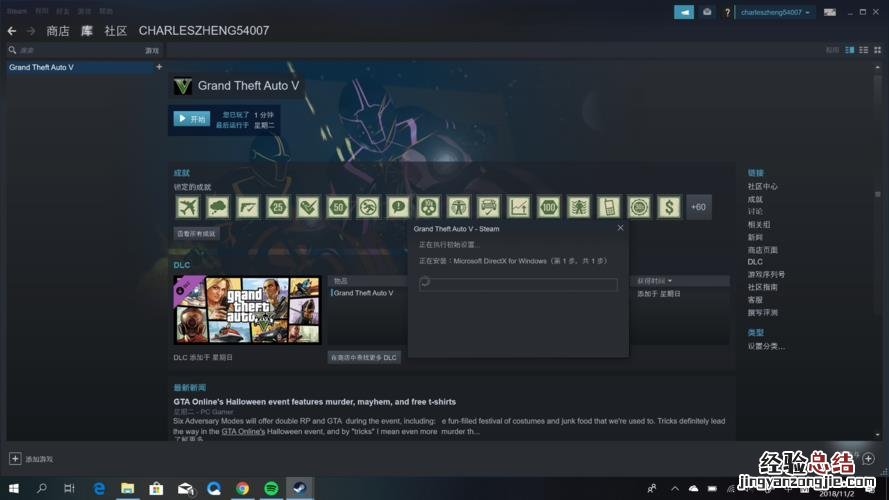Click the plus icon beside Grand Theft Auto V
Screen dimensions: 889x500
(x=159, y=67)
